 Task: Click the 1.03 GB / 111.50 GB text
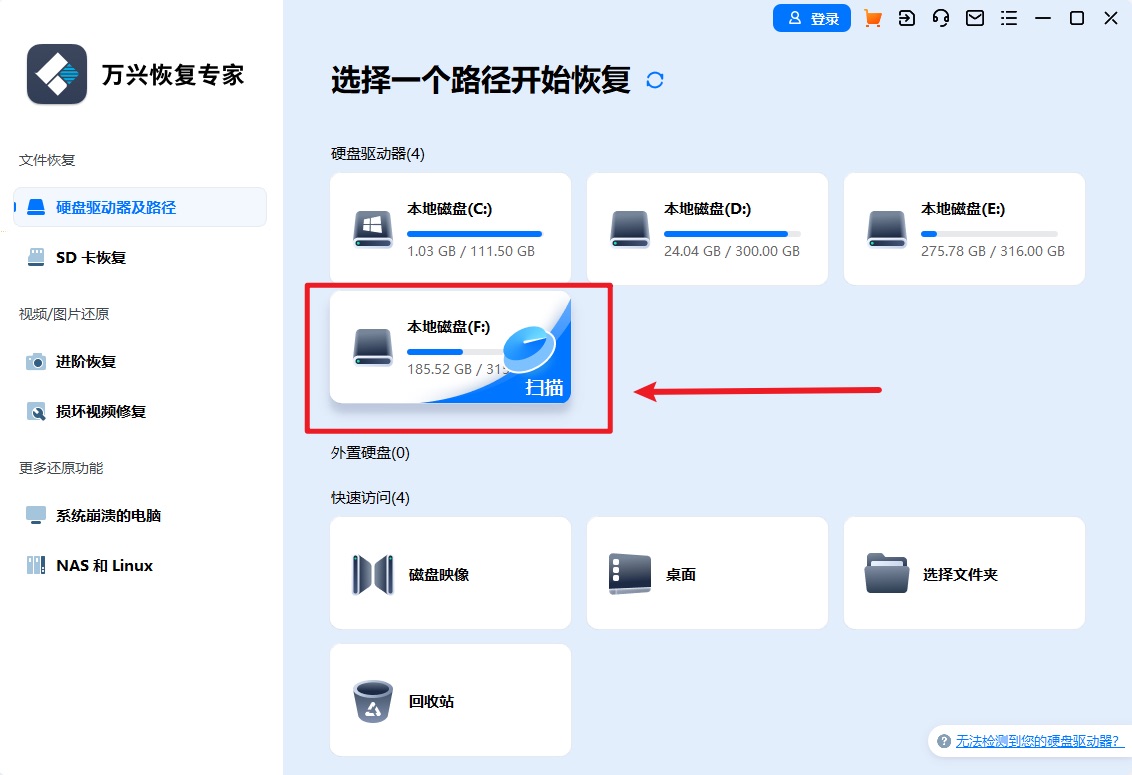tap(471, 251)
